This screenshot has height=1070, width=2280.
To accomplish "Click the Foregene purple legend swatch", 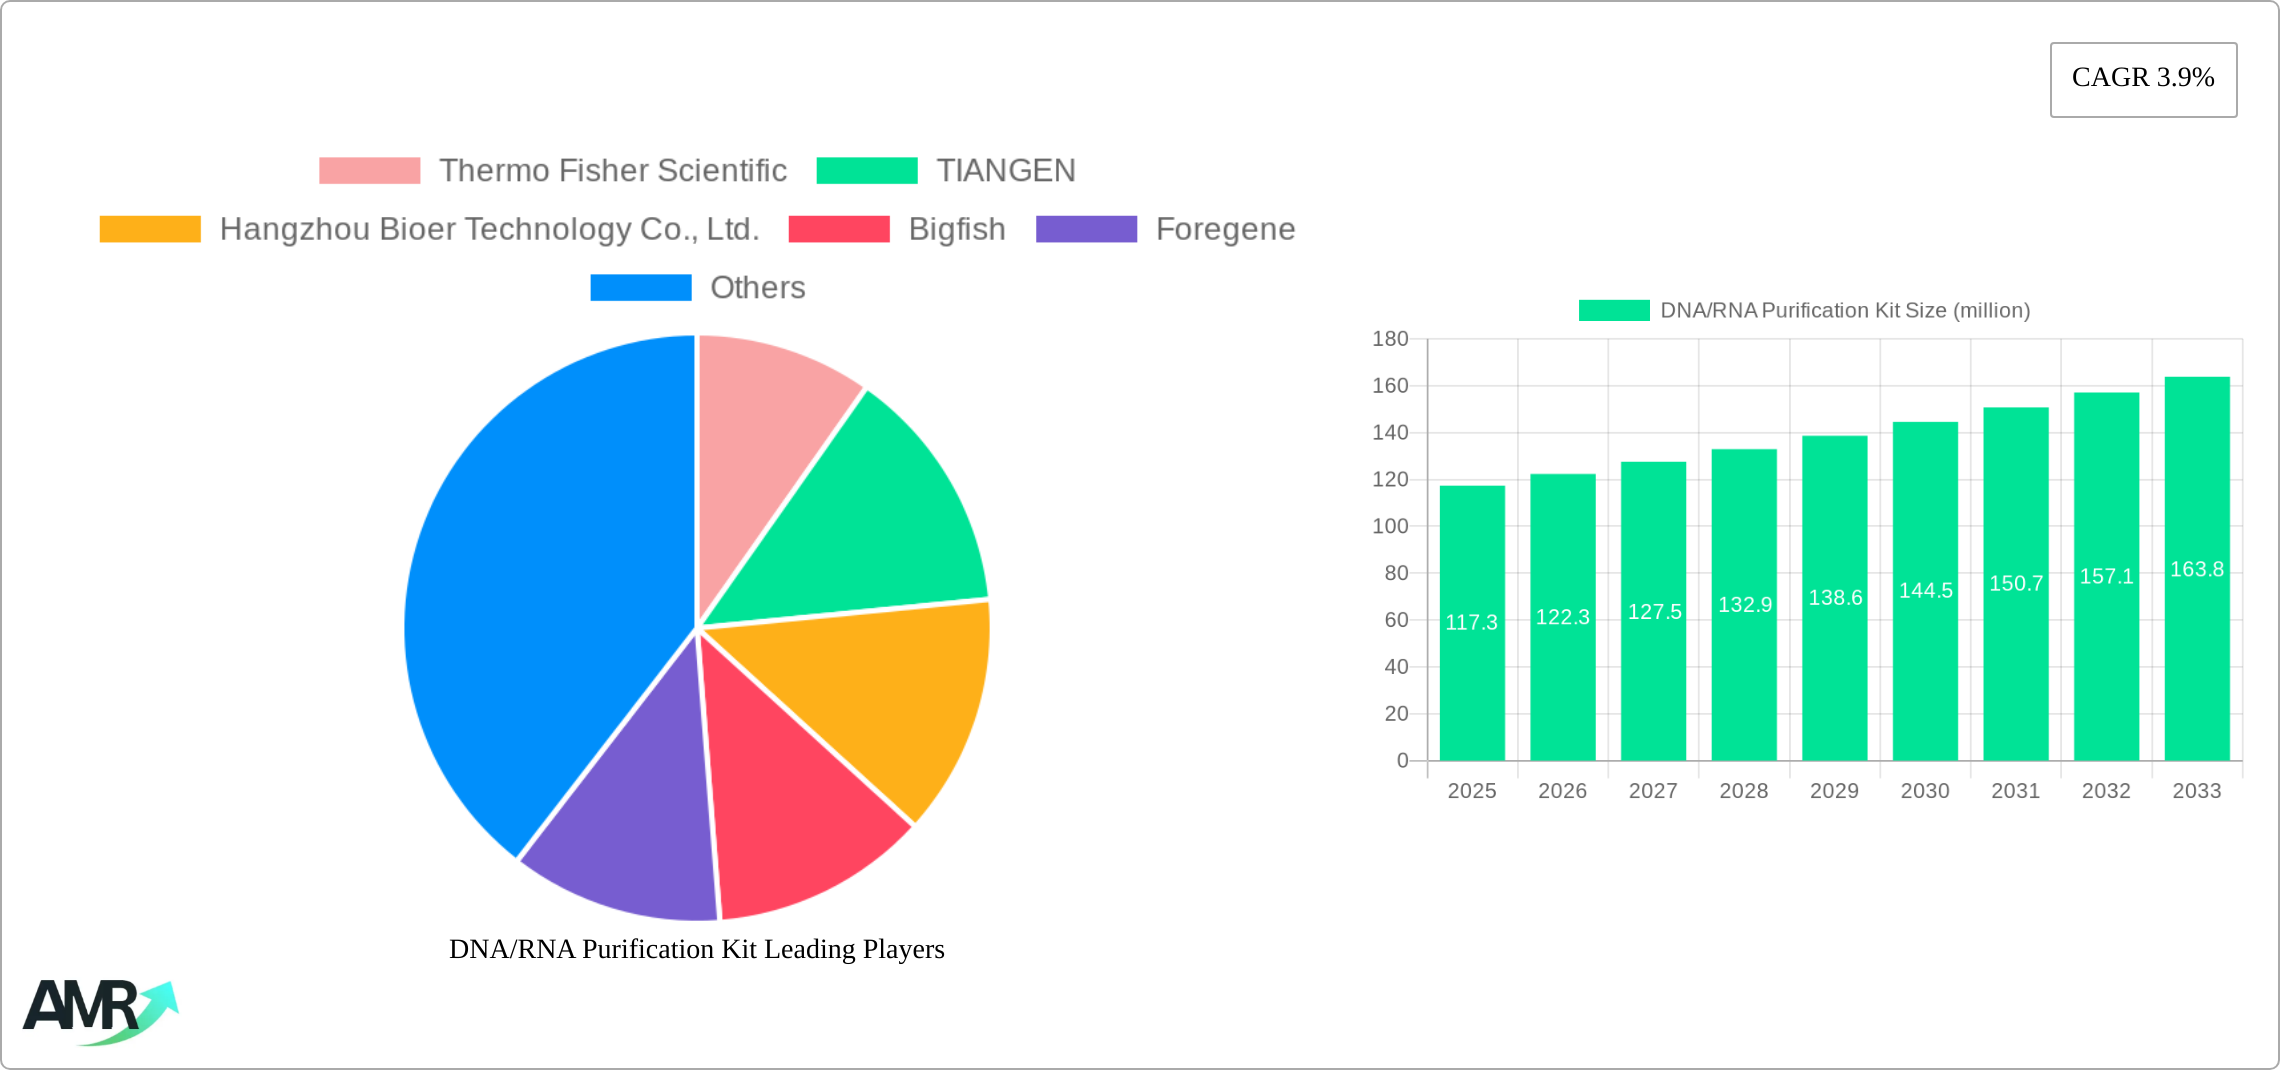I will (x=1086, y=229).
